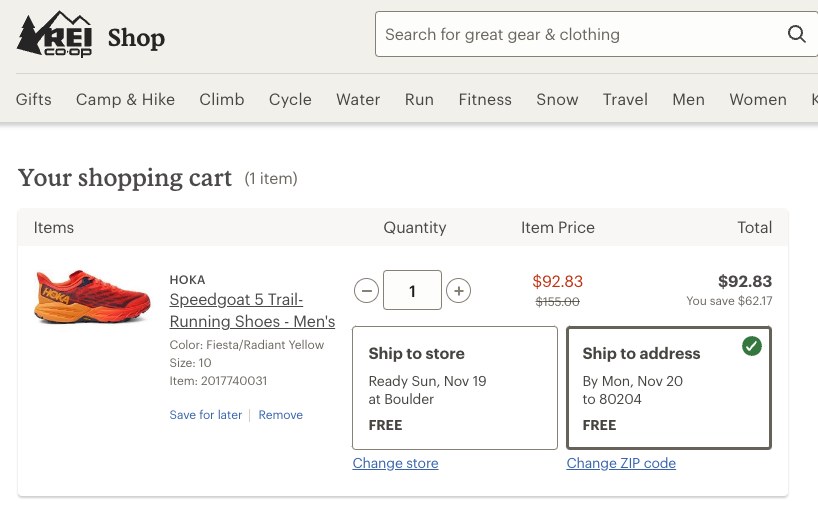Open the Snow menu

click(x=557, y=99)
